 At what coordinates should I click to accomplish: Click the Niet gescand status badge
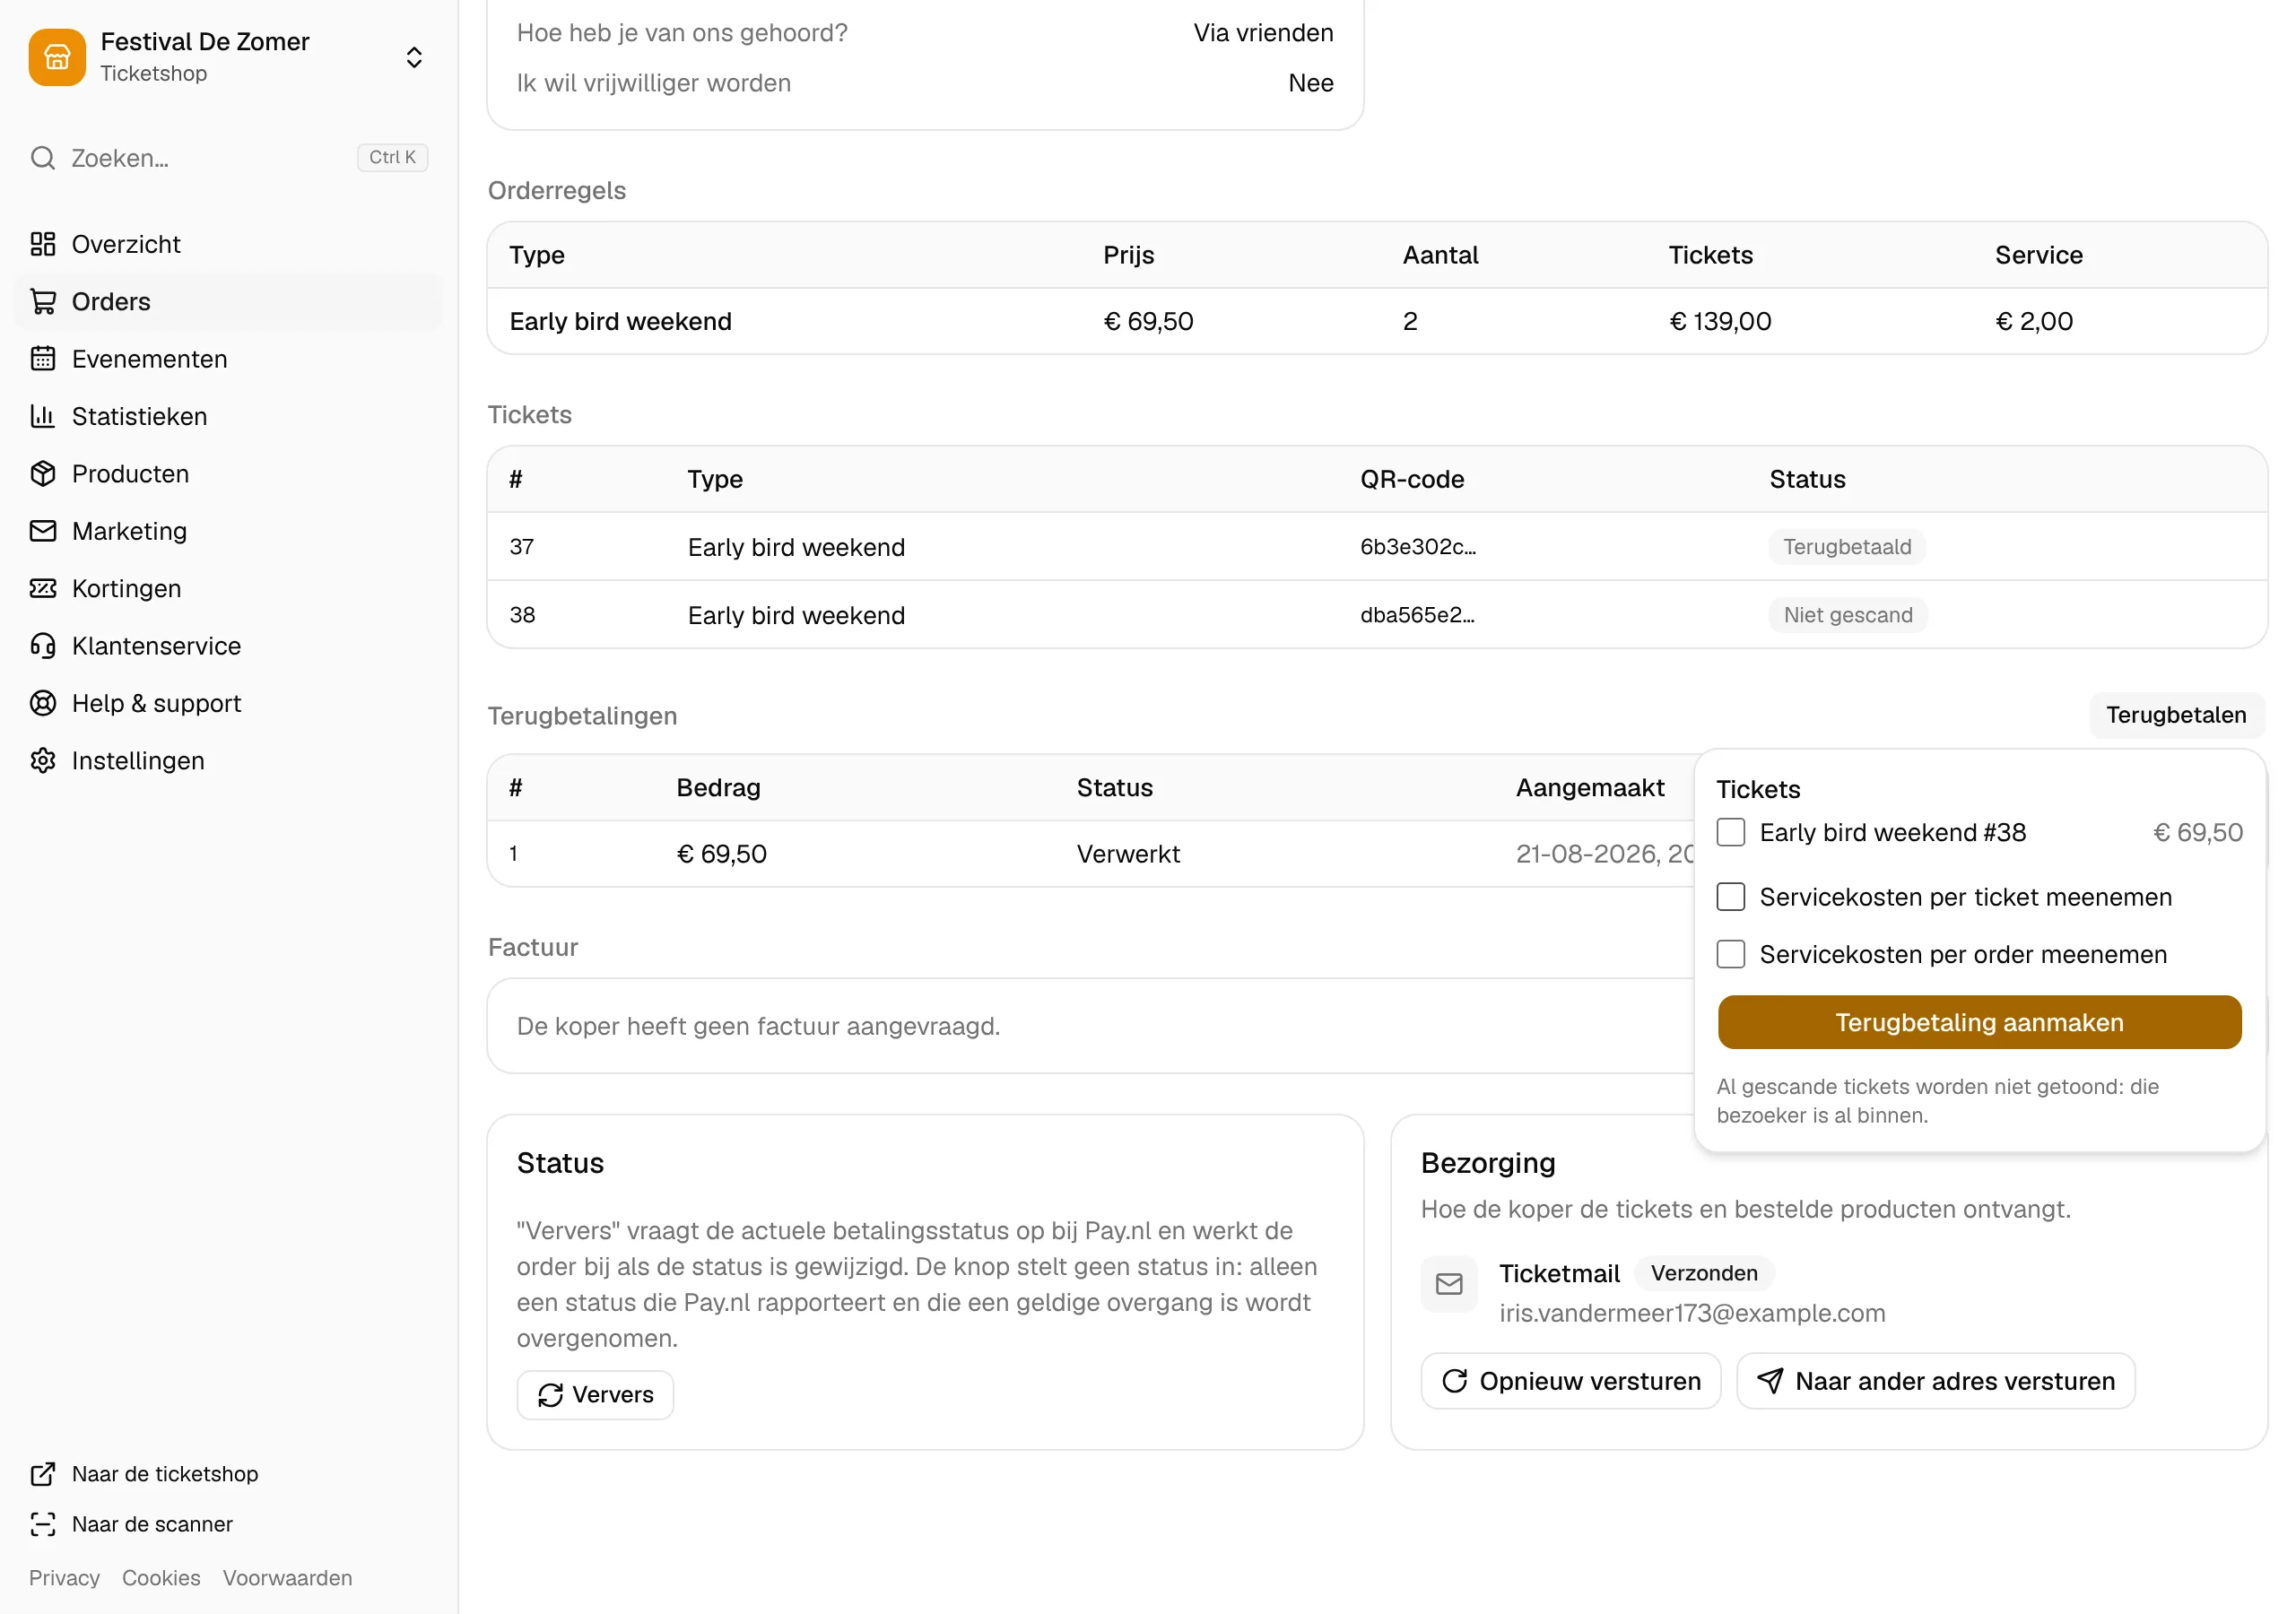tap(1847, 615)
